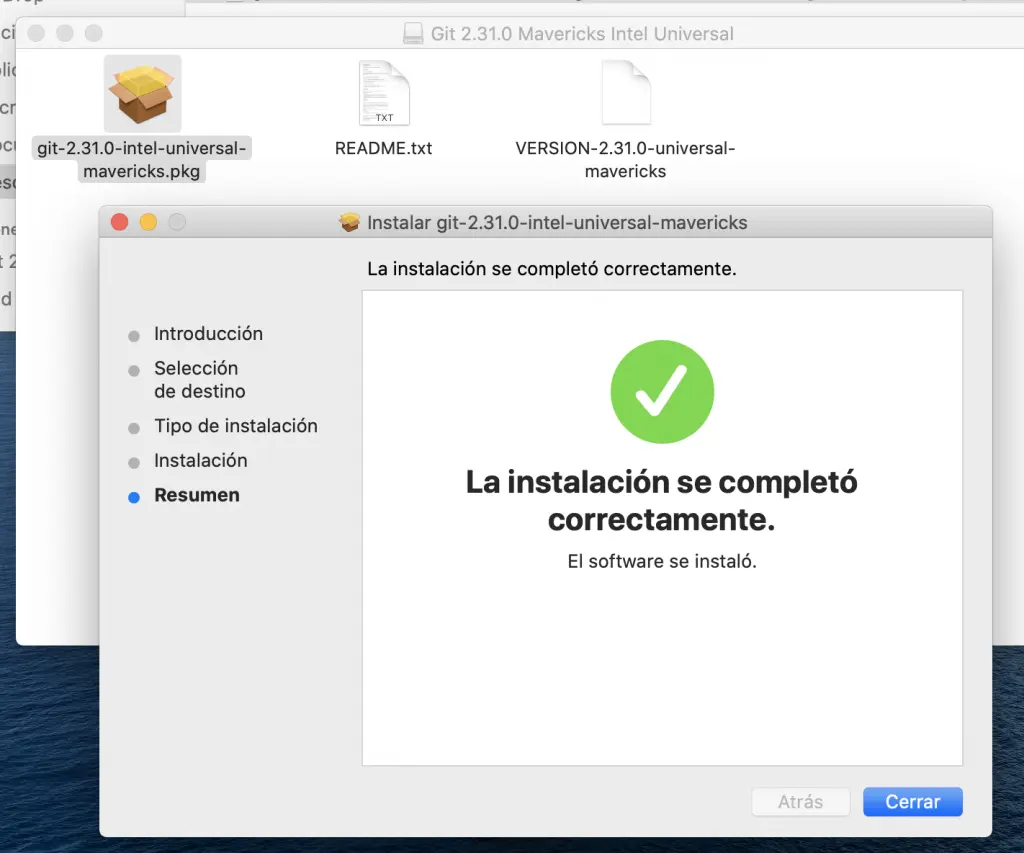Click the Atrás button
Screen dimensions: 1024x853
pyautogui.click(x=801, y=801)
